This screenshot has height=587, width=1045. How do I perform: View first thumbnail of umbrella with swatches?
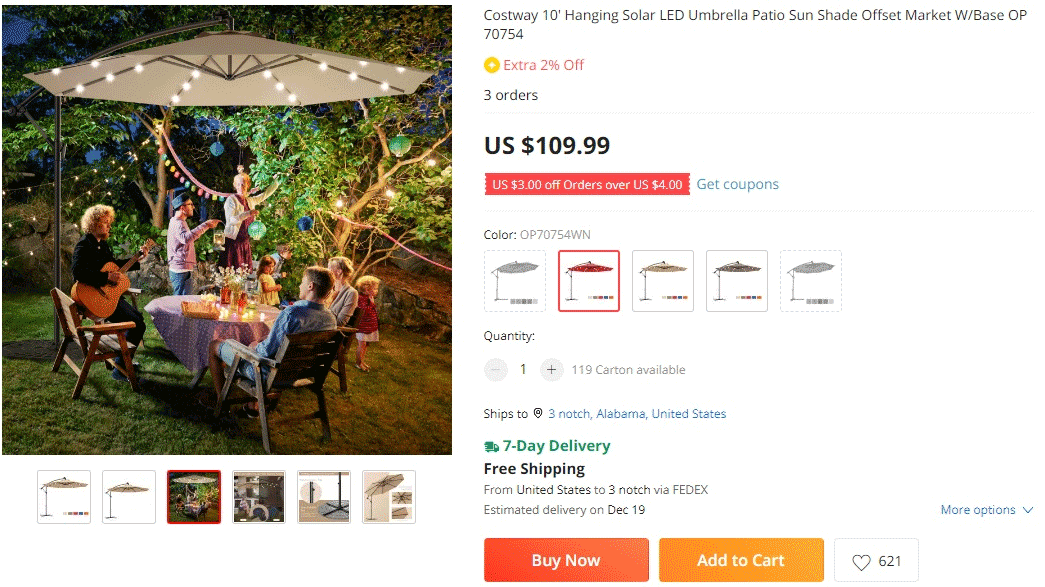tap(64, 497)
